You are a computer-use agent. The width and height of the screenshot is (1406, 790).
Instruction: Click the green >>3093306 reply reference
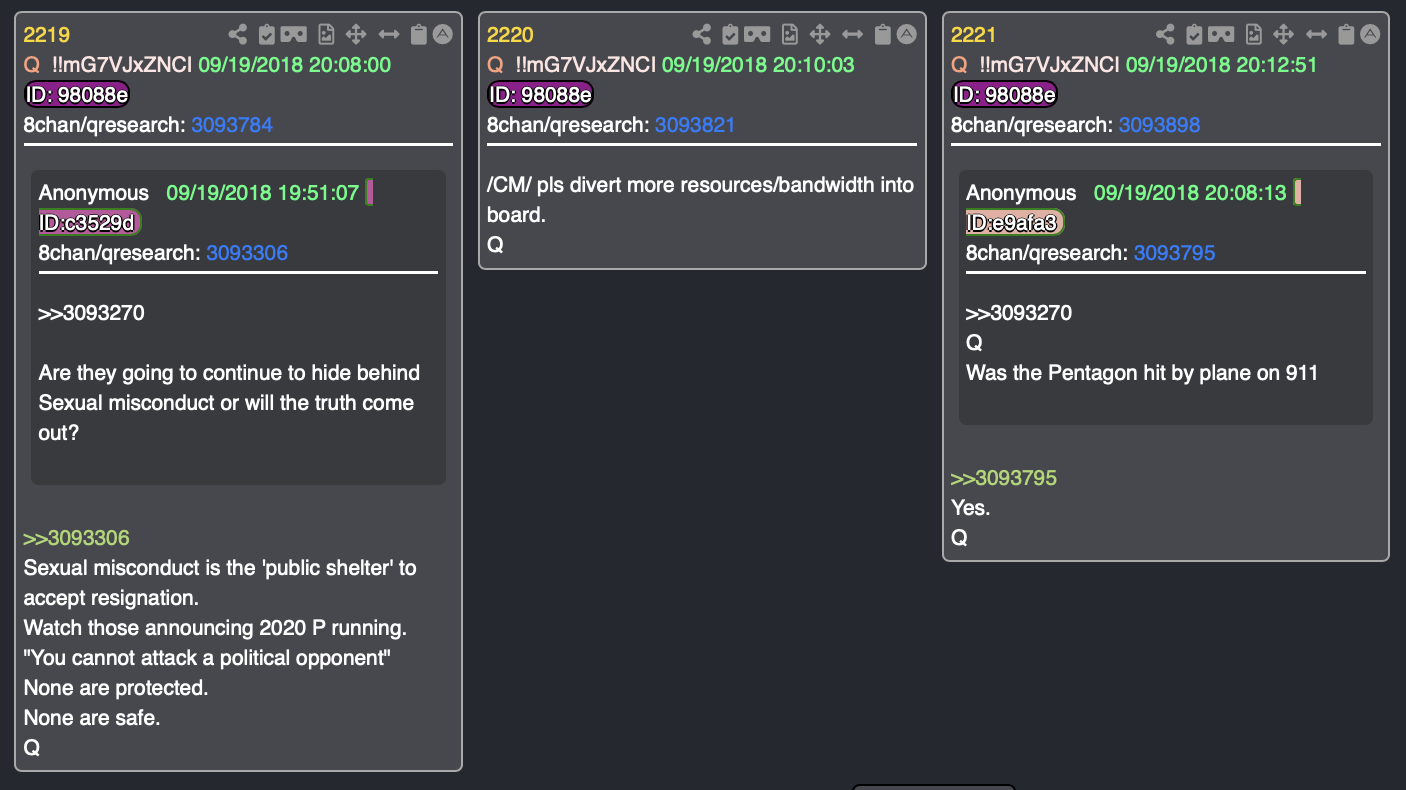point(77,538)
